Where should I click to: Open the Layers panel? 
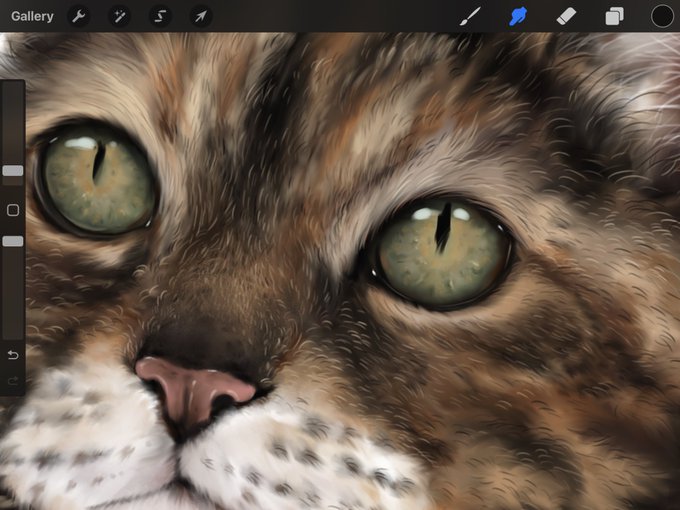click(615, 16)
